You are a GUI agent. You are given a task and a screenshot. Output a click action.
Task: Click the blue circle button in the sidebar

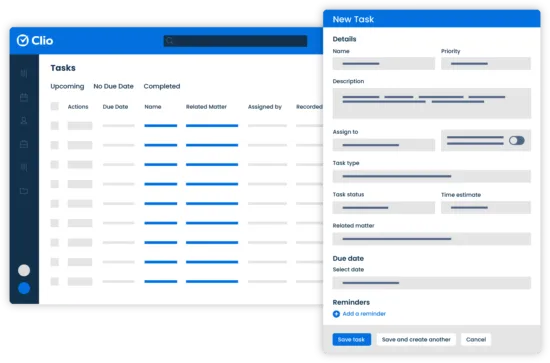[x=24, y=288]
